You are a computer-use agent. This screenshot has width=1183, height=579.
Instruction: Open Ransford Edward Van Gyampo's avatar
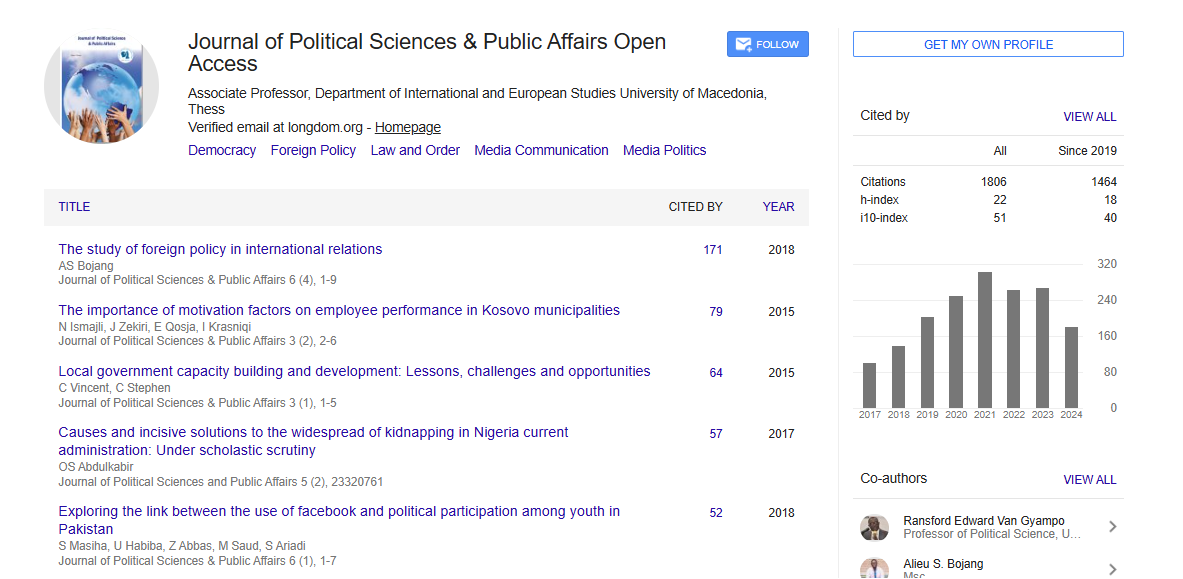(x=874, y=528)
